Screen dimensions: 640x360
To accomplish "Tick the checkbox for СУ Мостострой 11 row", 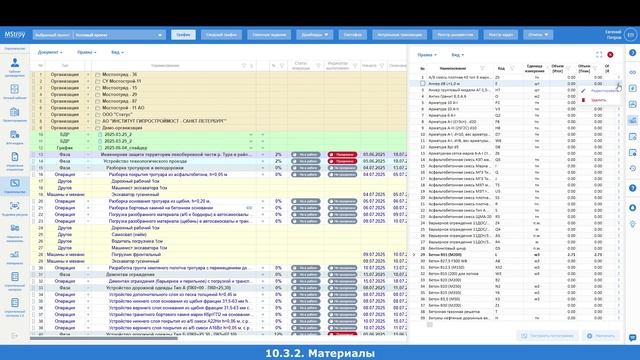I will [x=33, y=81].
